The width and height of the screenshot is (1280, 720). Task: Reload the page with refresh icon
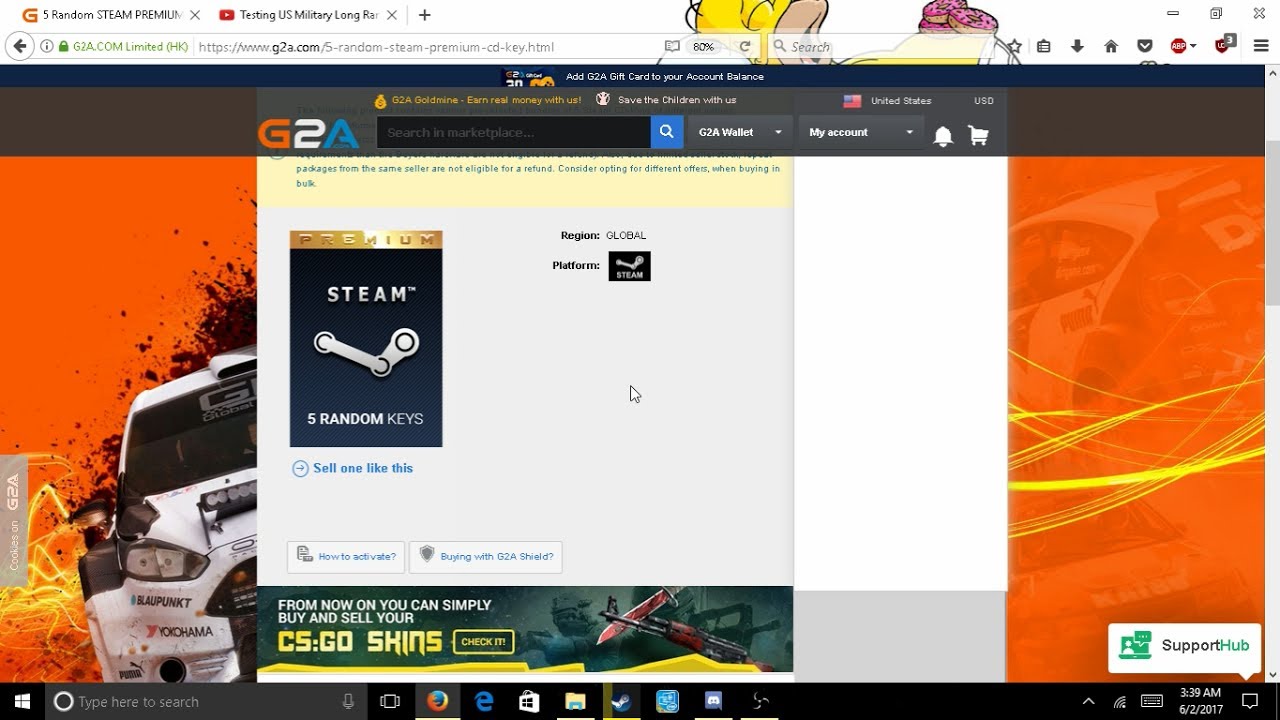(745, 47)
